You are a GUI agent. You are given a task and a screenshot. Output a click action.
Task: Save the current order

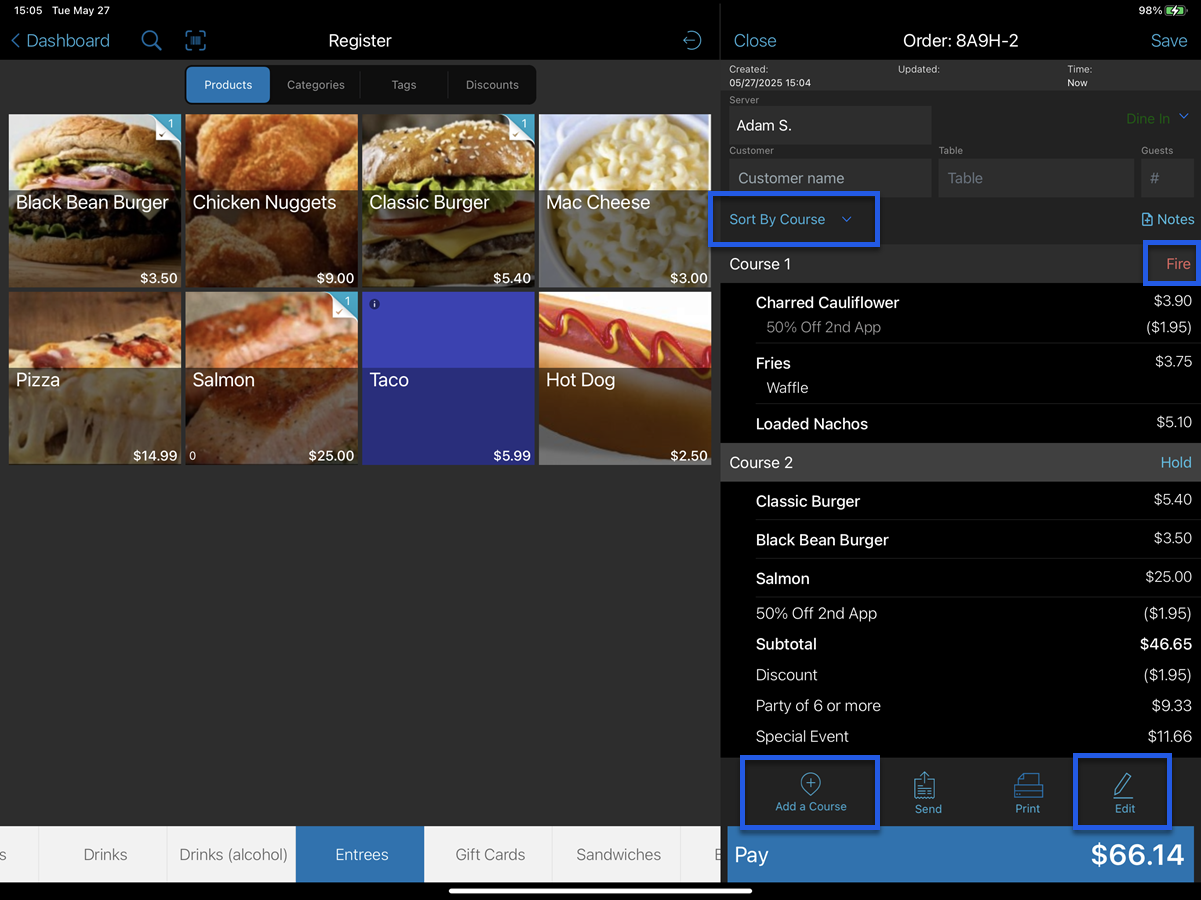[x=1169, y=41]
